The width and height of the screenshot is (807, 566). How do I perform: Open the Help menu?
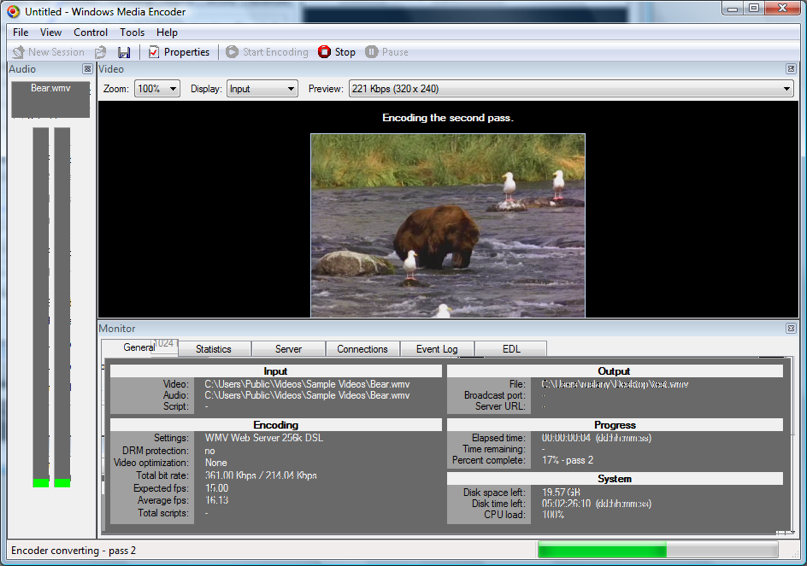point(167,32)
